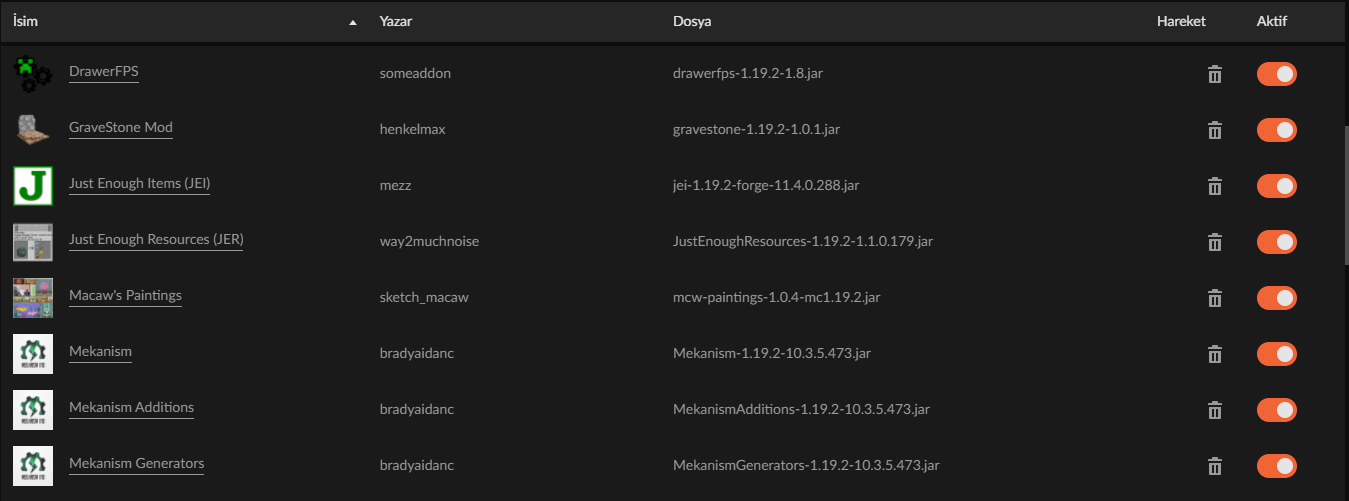Screen dimensions: 1349x501
Task: Click the green J icon for JEI
Action: (x=32, y=186)
